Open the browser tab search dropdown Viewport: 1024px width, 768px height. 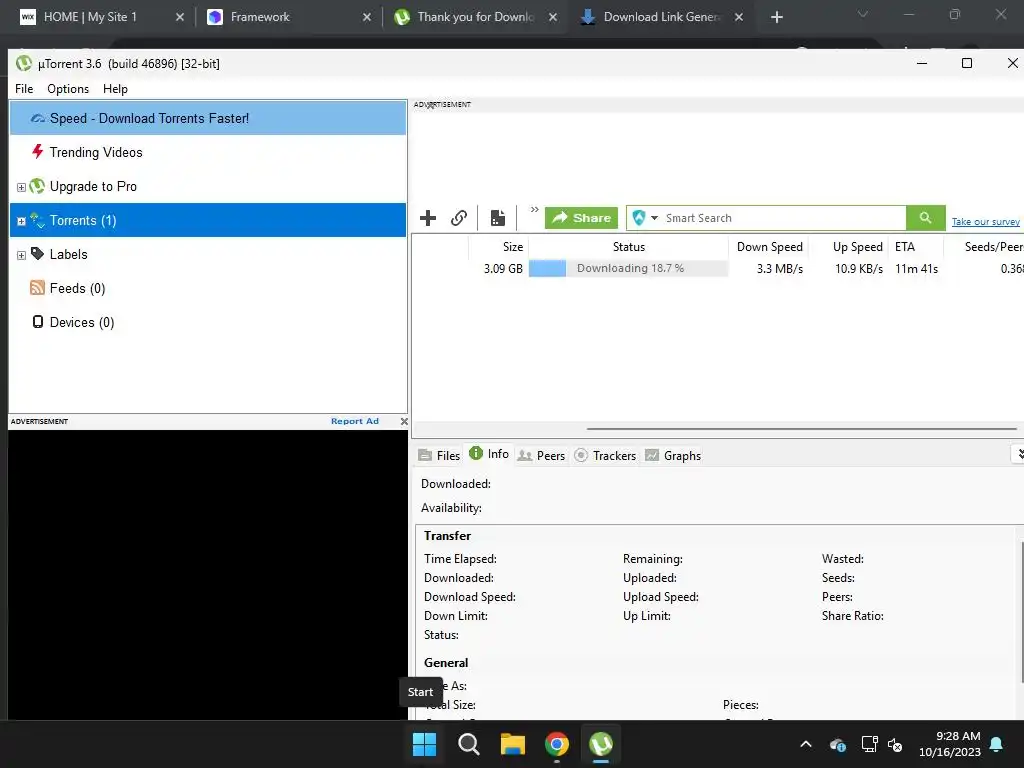(863, 14)
